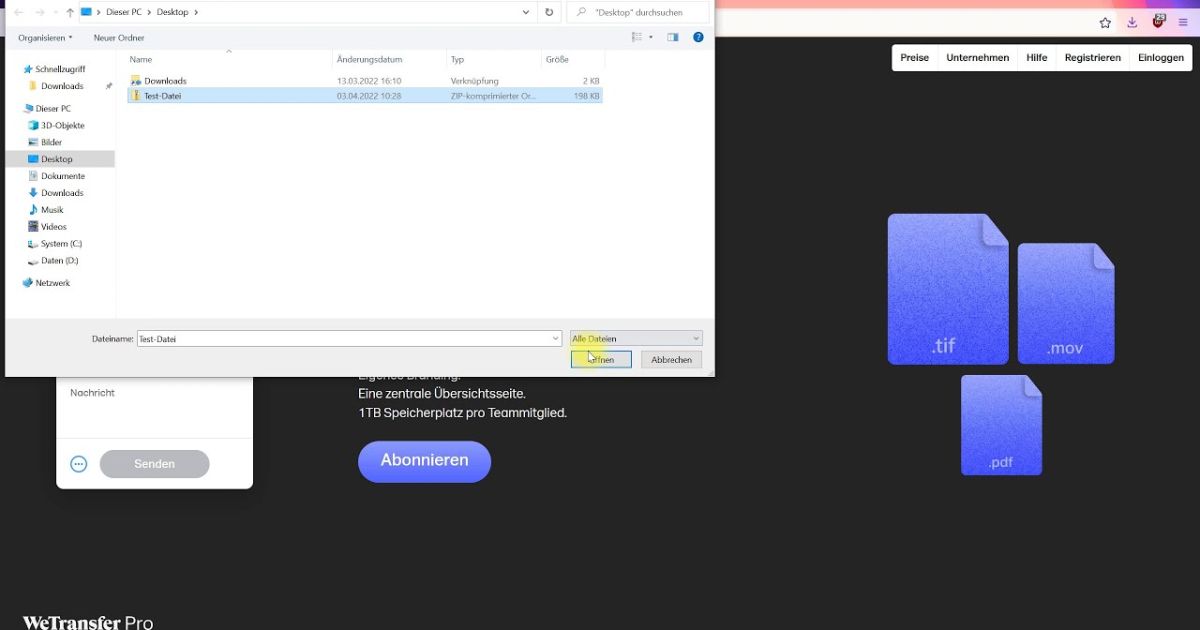Select 'Hilfe' in WeTransfer navigation
Image resolution: width=1200 pixels, height=630 pixels.
(1036, 57)
